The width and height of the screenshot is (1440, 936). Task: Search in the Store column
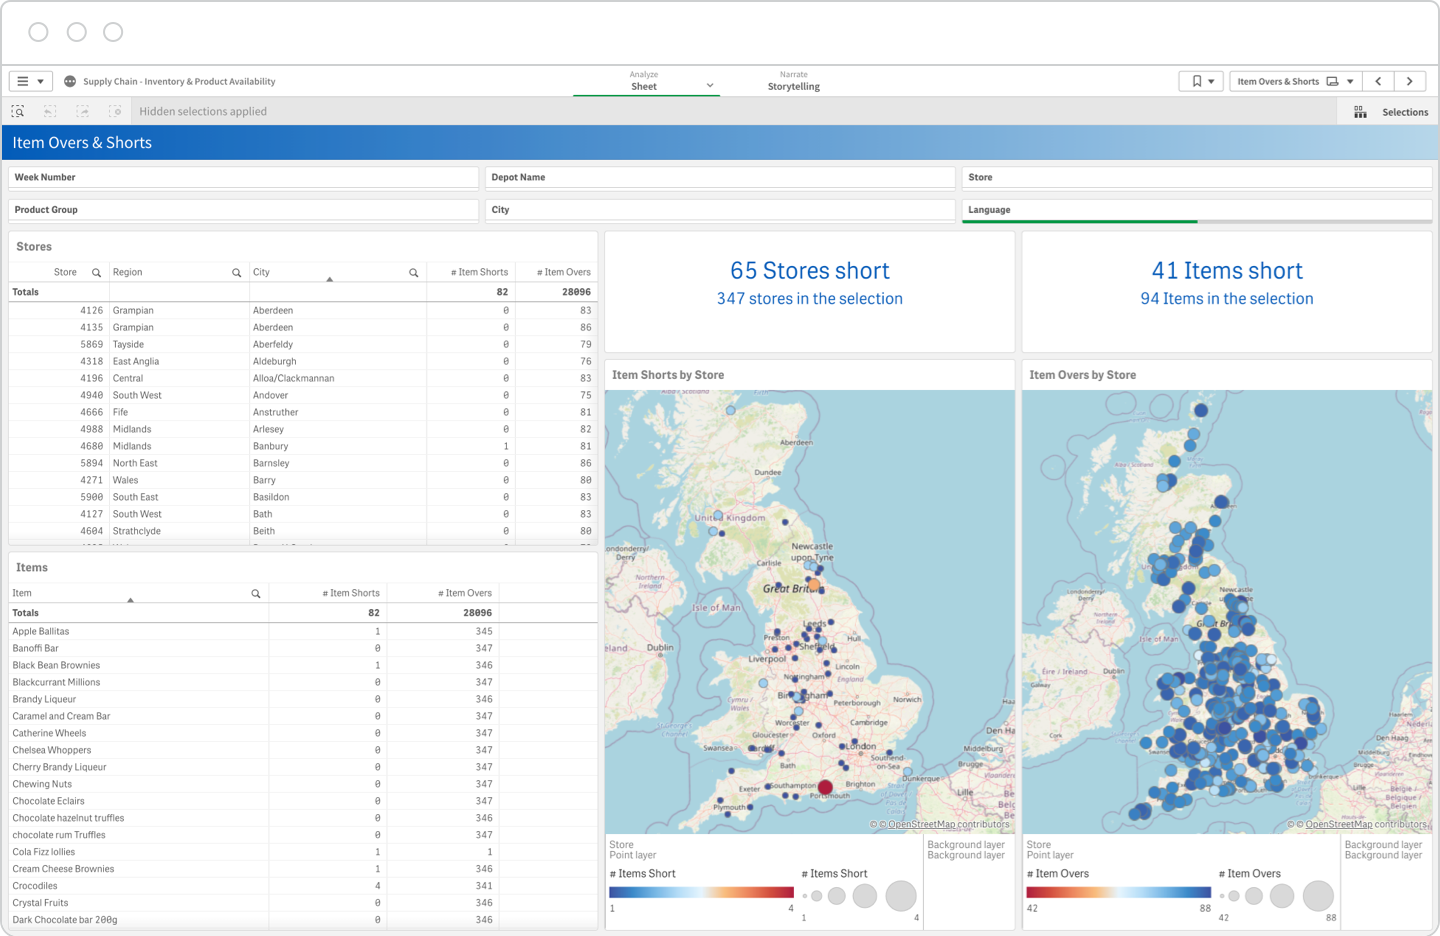tap(96, 272)
